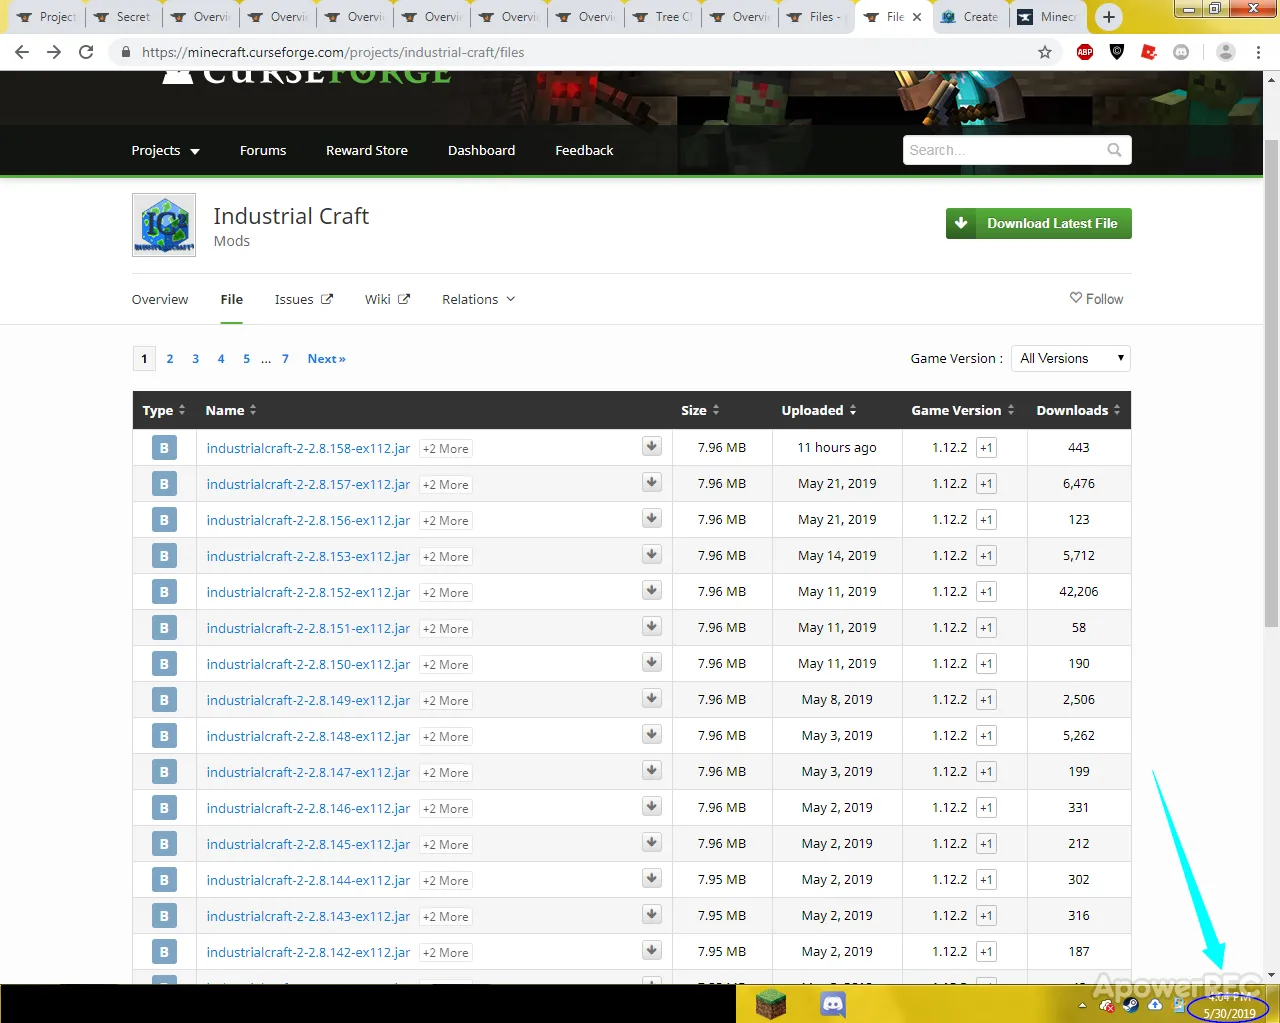Go to the Dashboard page

coord(481,150)
